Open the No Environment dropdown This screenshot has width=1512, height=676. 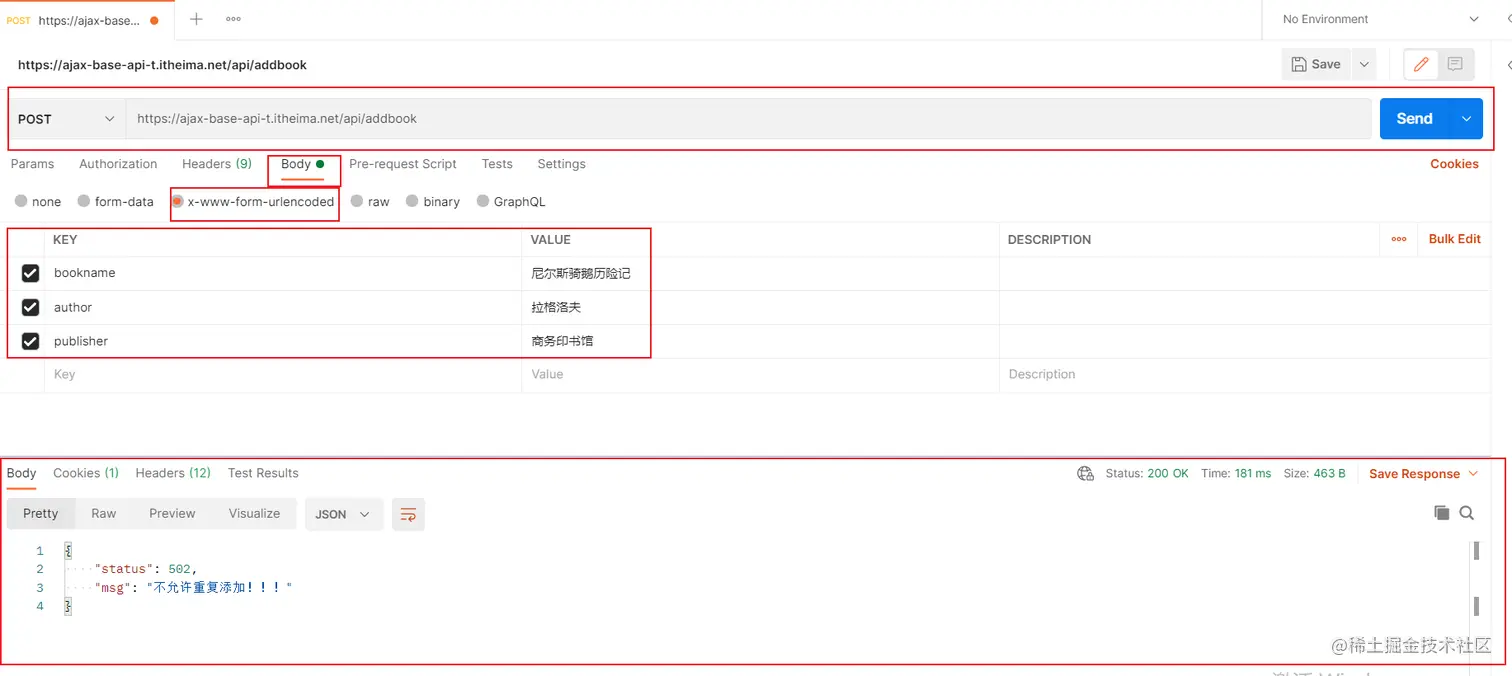click(x=1381, y=19)
